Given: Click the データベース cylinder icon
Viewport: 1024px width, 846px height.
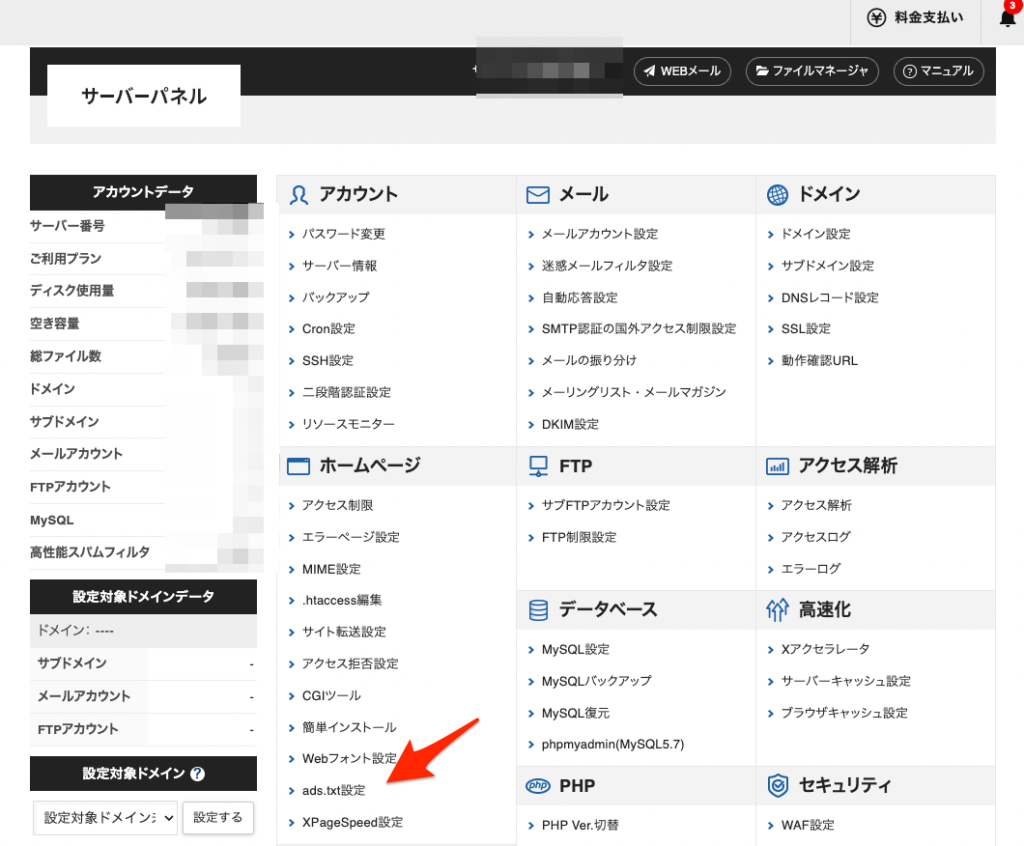Looking at the screenshot, I should [538, 610].
